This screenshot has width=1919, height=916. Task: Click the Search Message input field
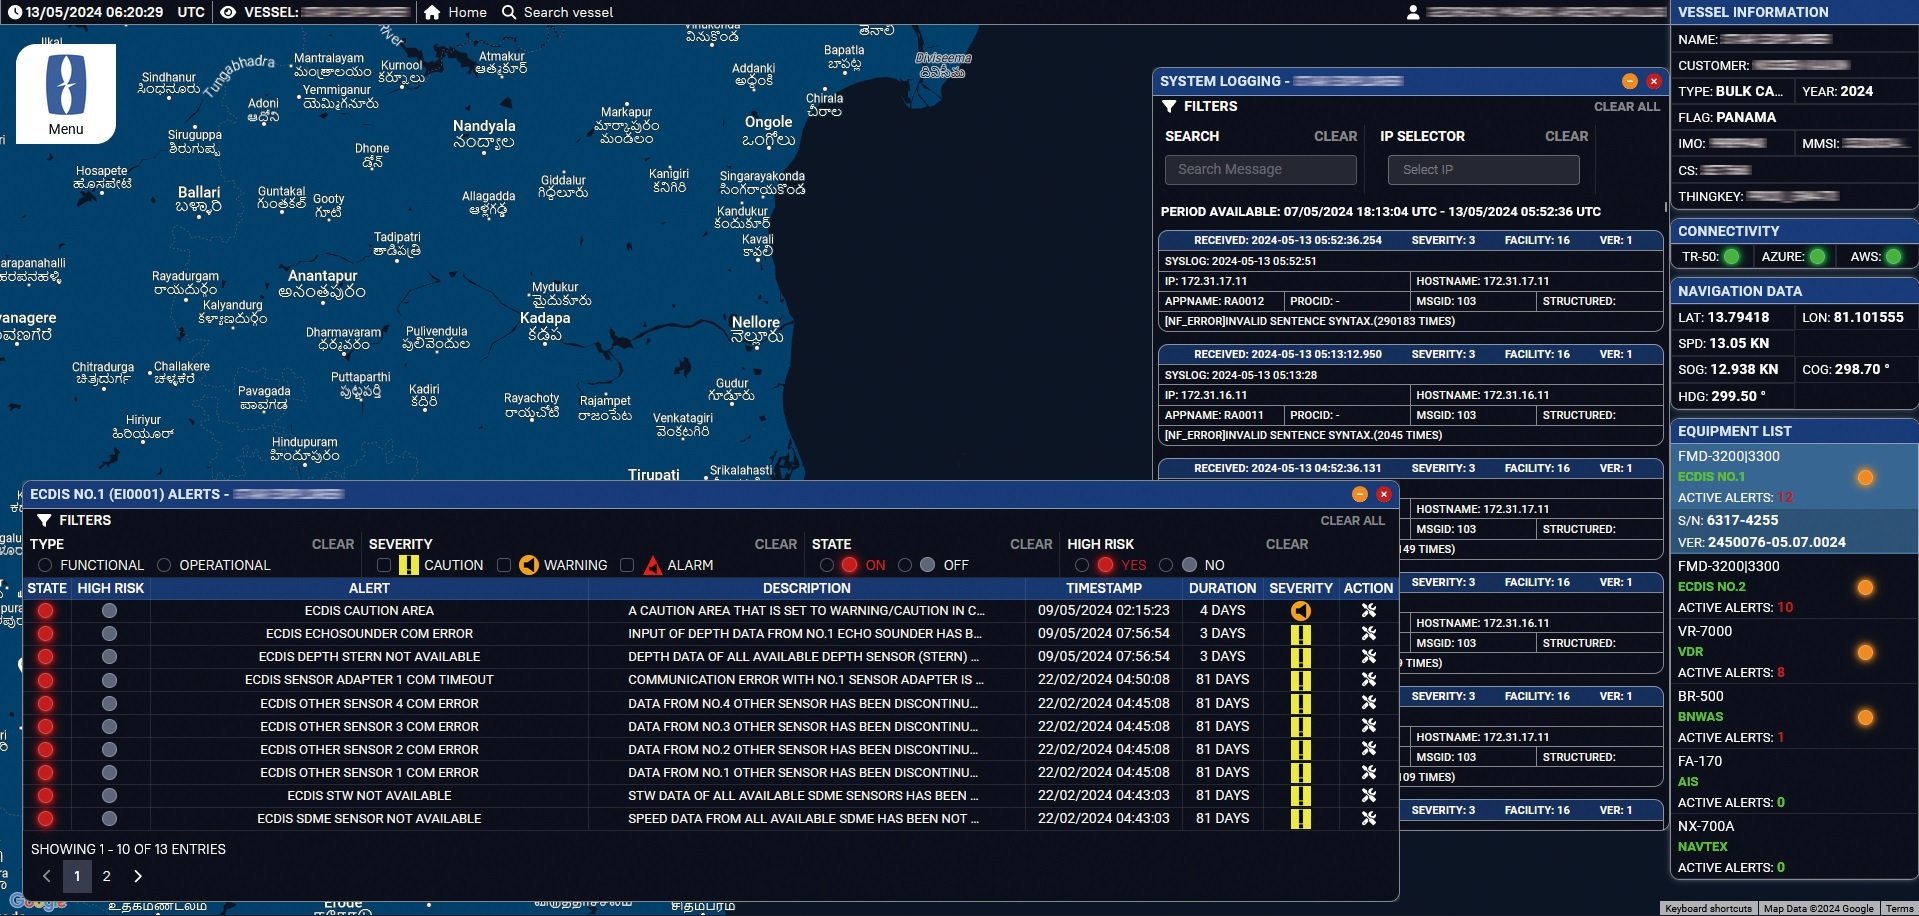pyautogui.click(x=1260, y=170)
